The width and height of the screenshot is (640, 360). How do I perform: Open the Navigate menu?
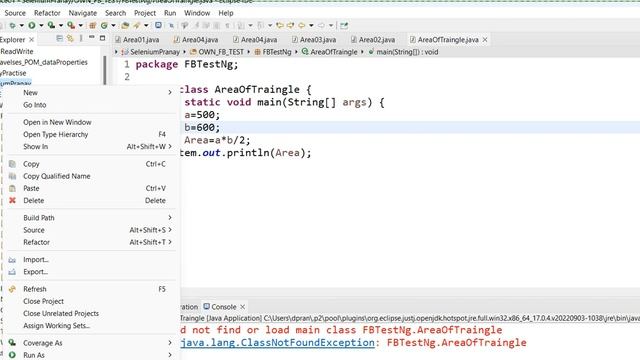pyautogui.click(x=82, y=13)
